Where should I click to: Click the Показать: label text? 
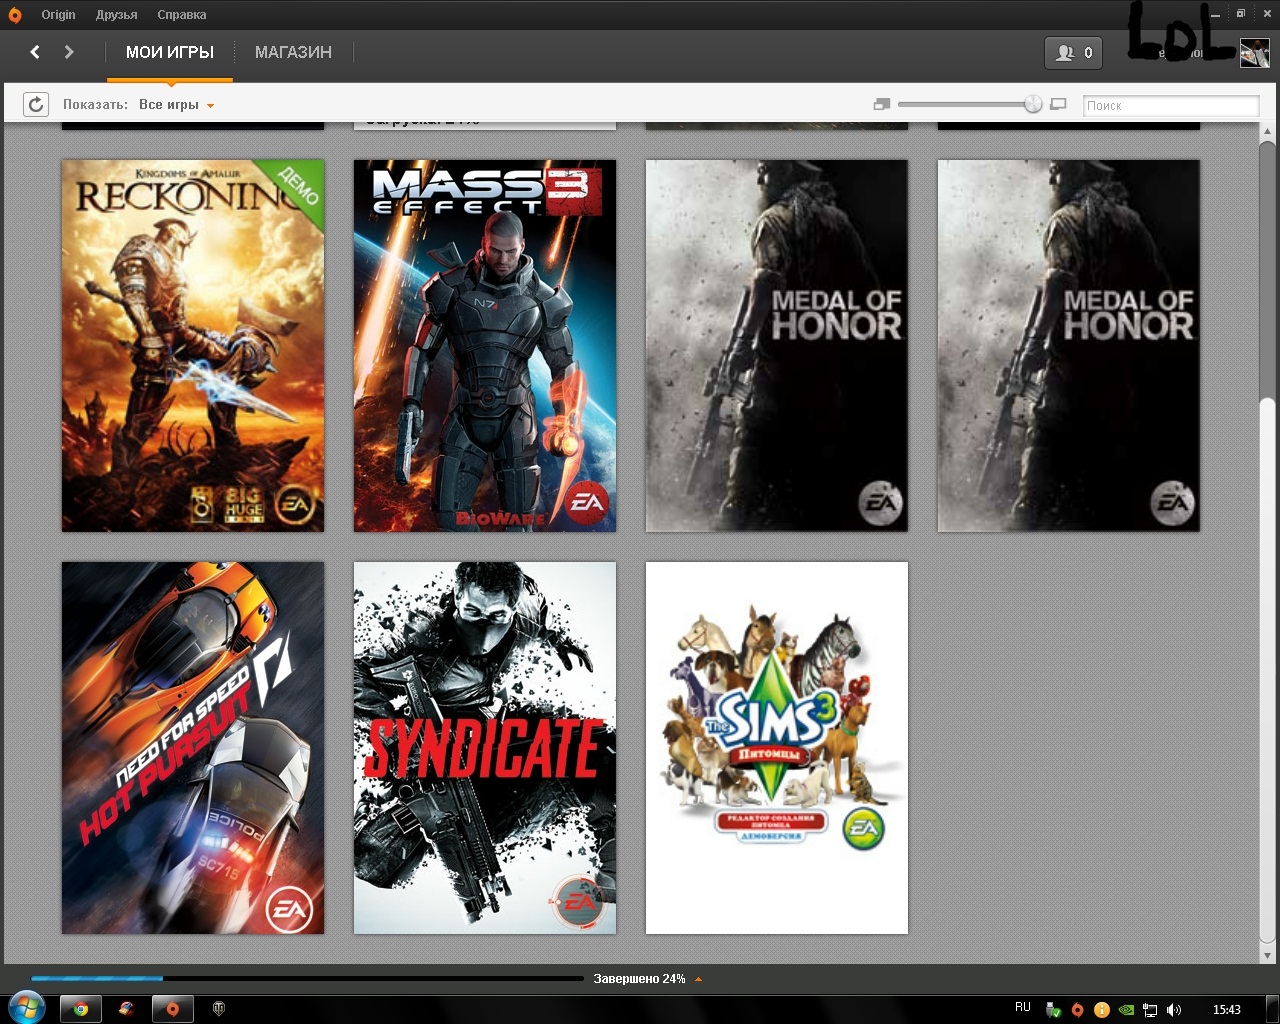(95, 105)
